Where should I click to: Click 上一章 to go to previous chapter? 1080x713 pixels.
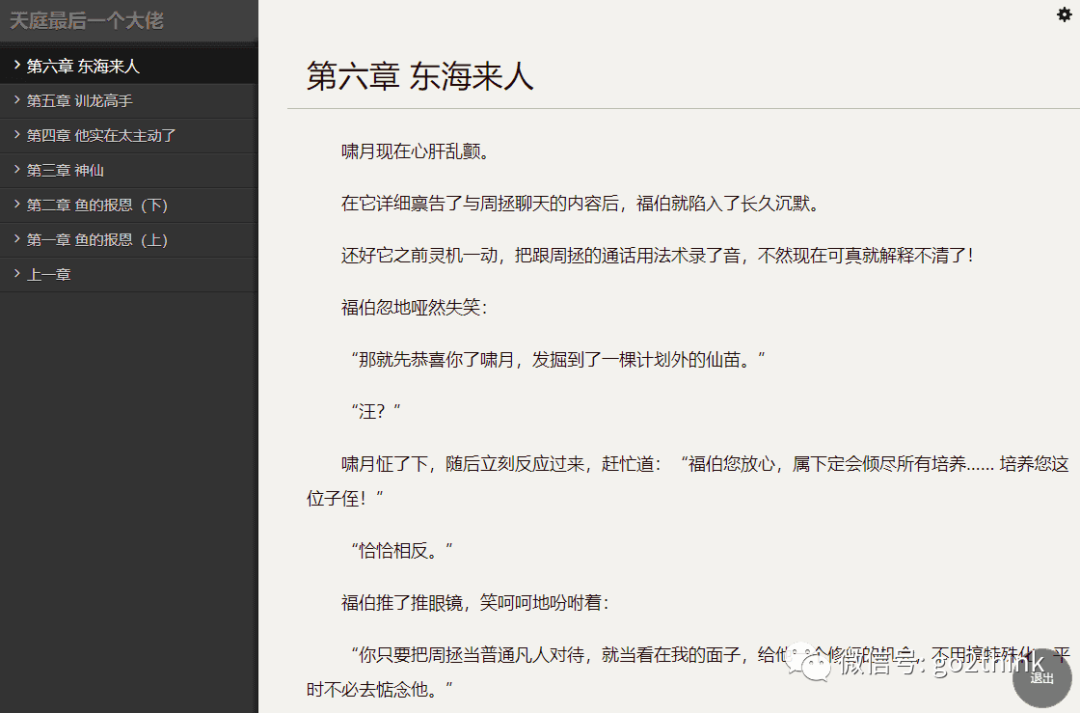51,273
